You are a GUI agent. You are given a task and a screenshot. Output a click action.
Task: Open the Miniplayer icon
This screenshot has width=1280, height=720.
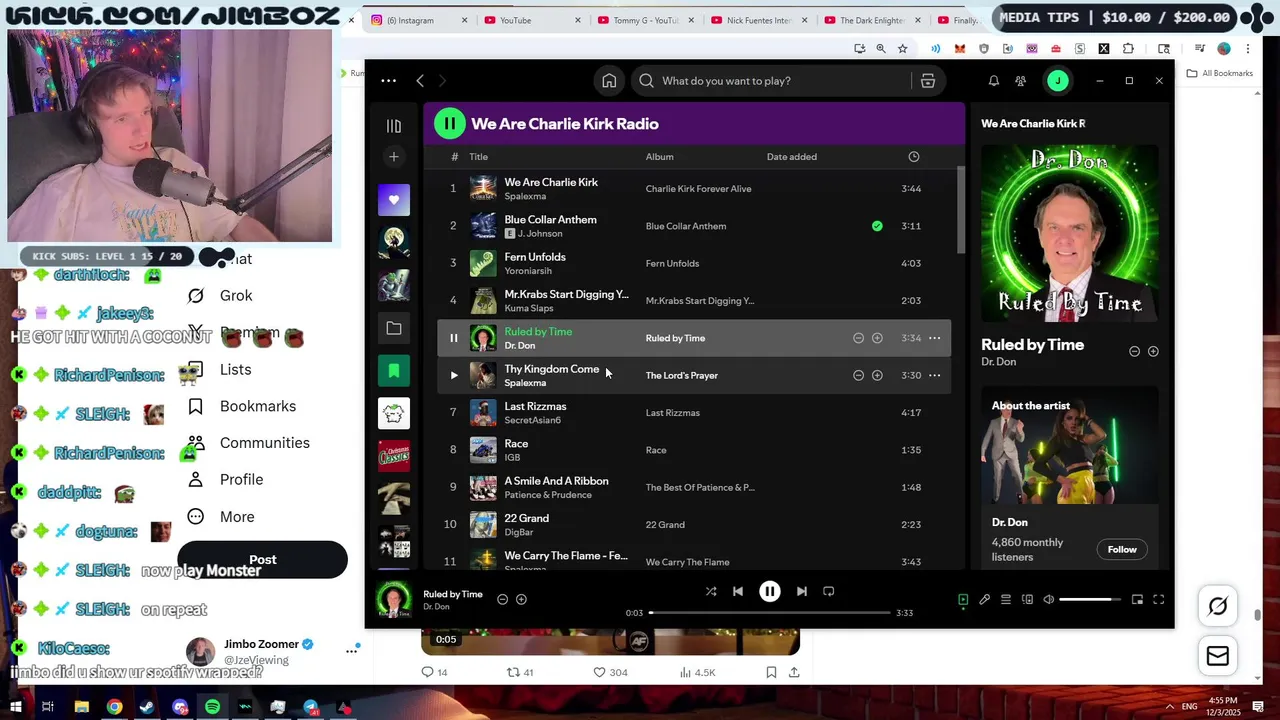[1137, 599]
